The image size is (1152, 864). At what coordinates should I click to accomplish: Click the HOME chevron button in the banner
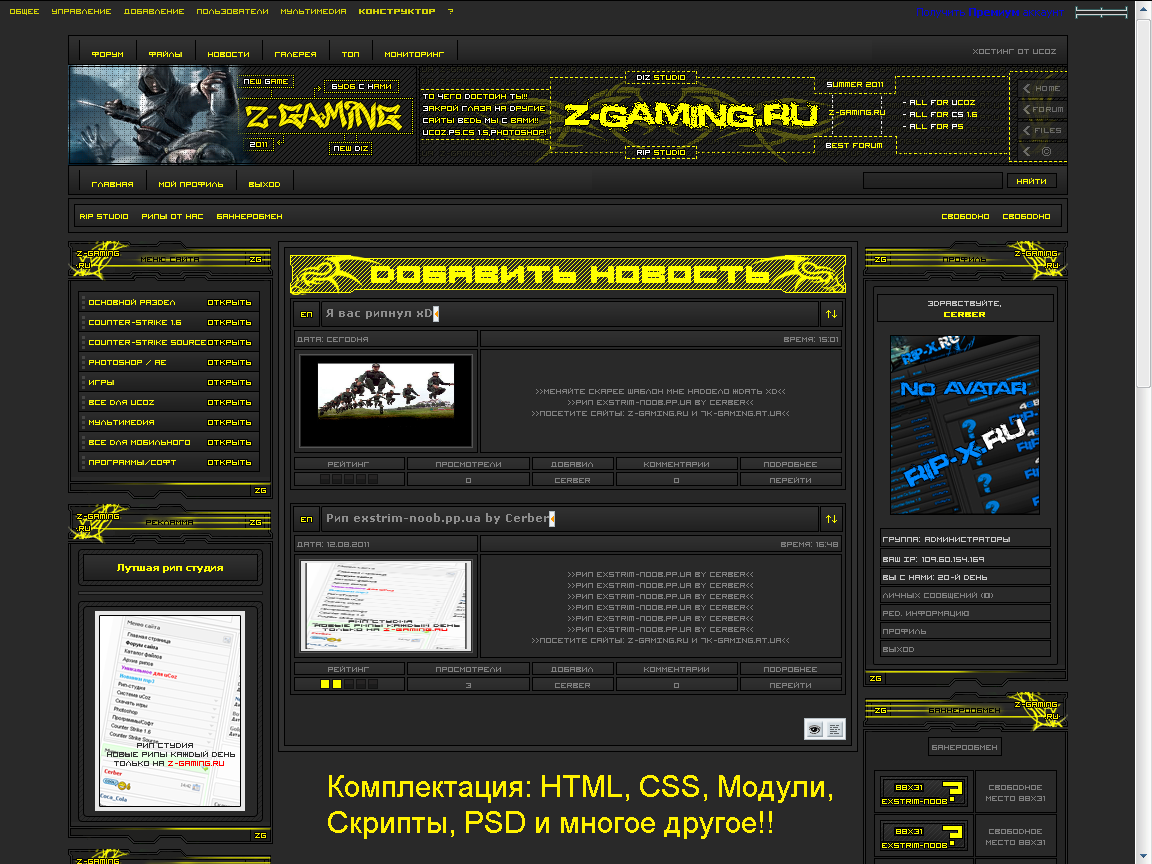click(x=1041, y=88)
